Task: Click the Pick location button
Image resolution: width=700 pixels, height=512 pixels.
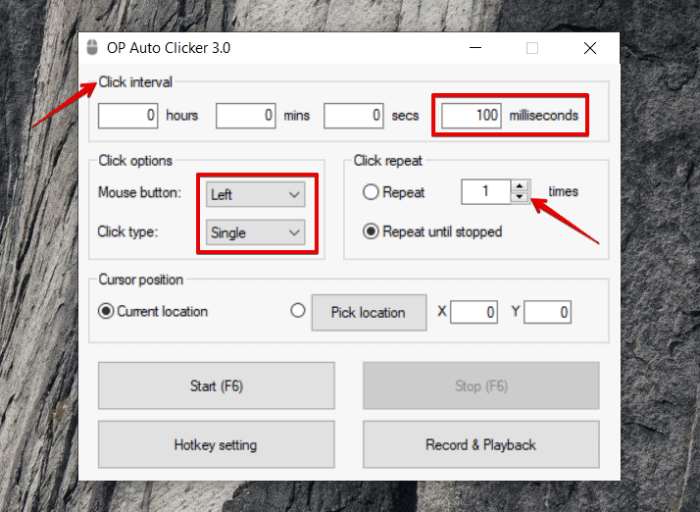Action: pos(369,312)
